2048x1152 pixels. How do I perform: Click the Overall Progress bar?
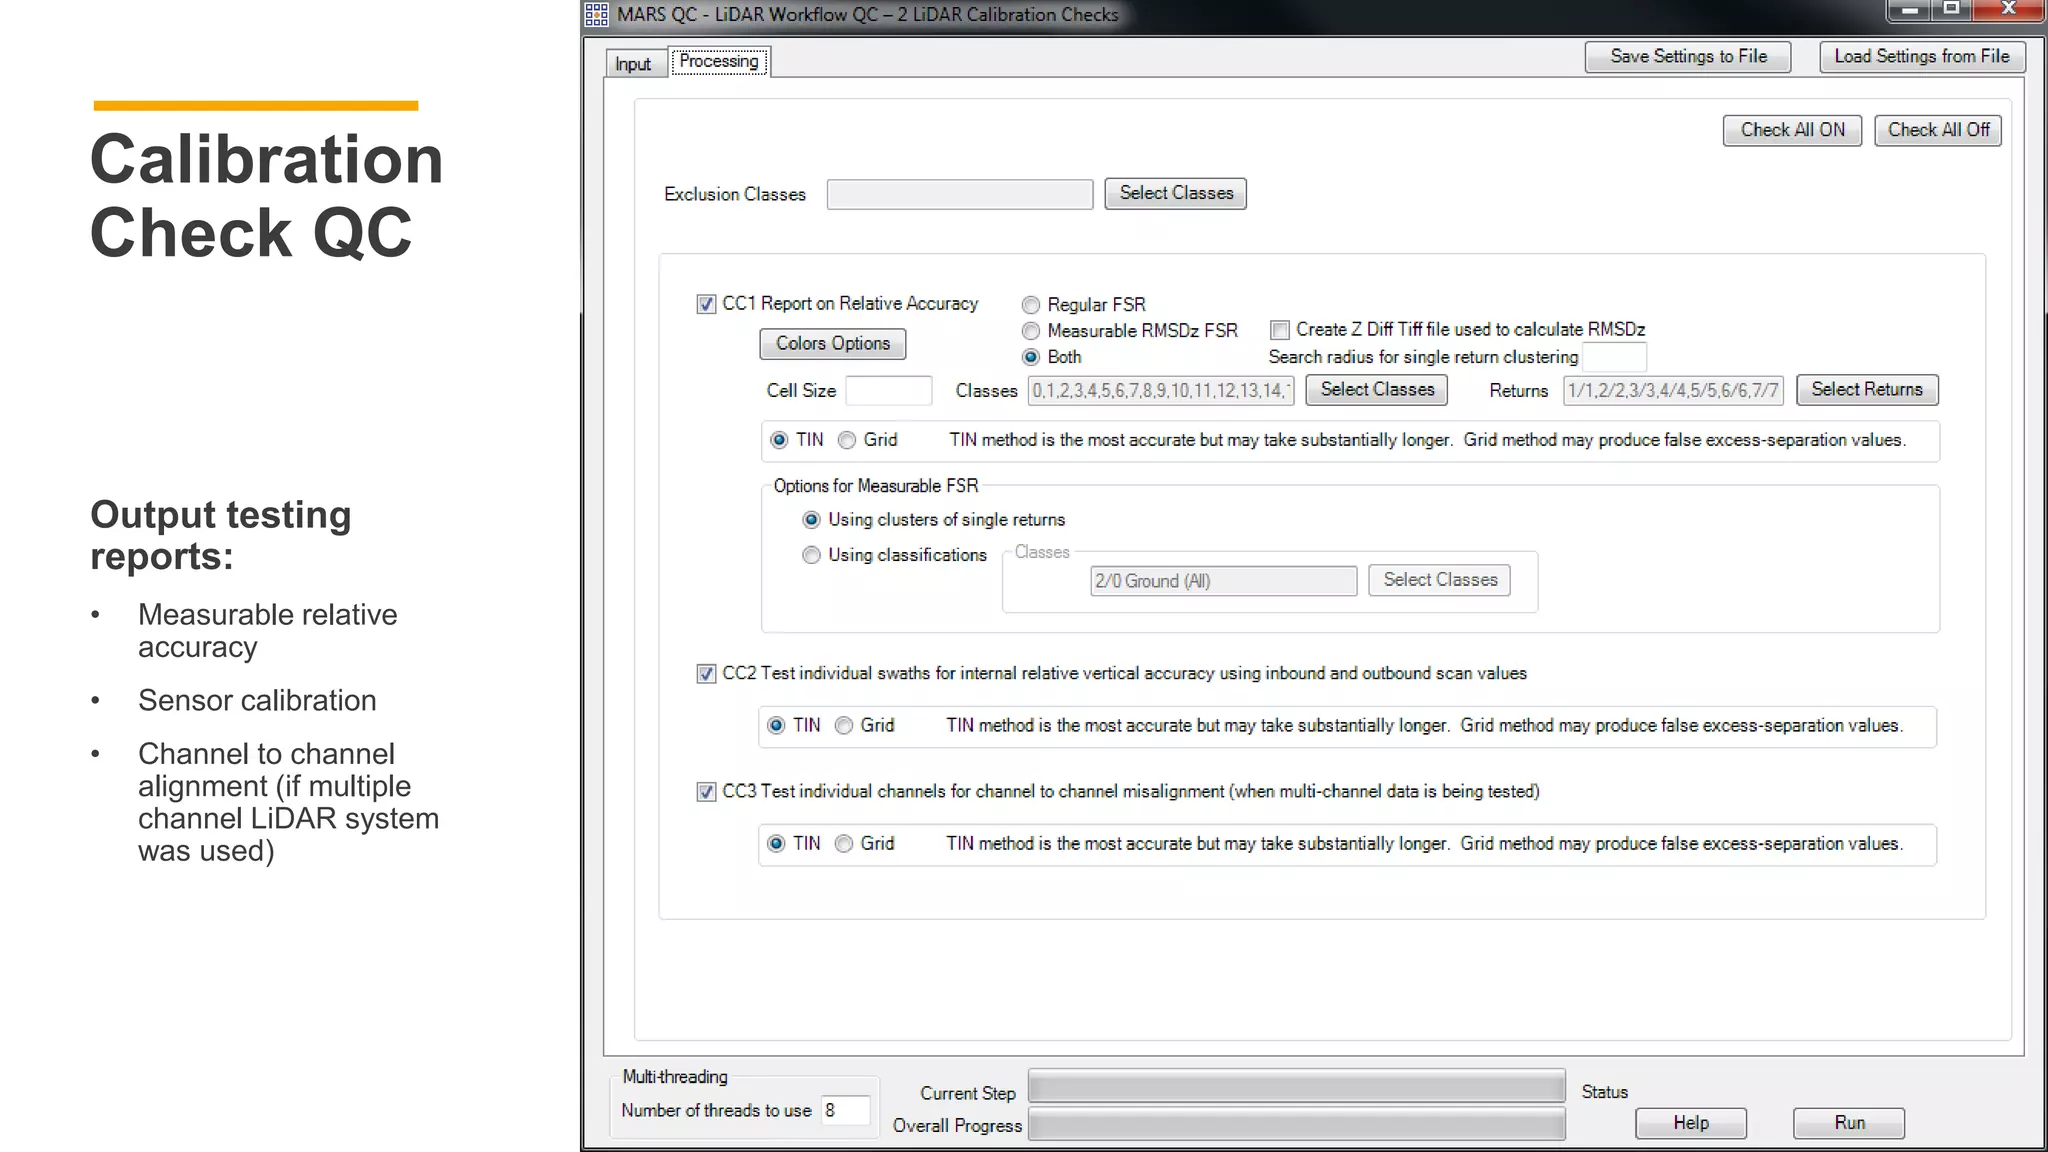[x=1296, y=1126]
